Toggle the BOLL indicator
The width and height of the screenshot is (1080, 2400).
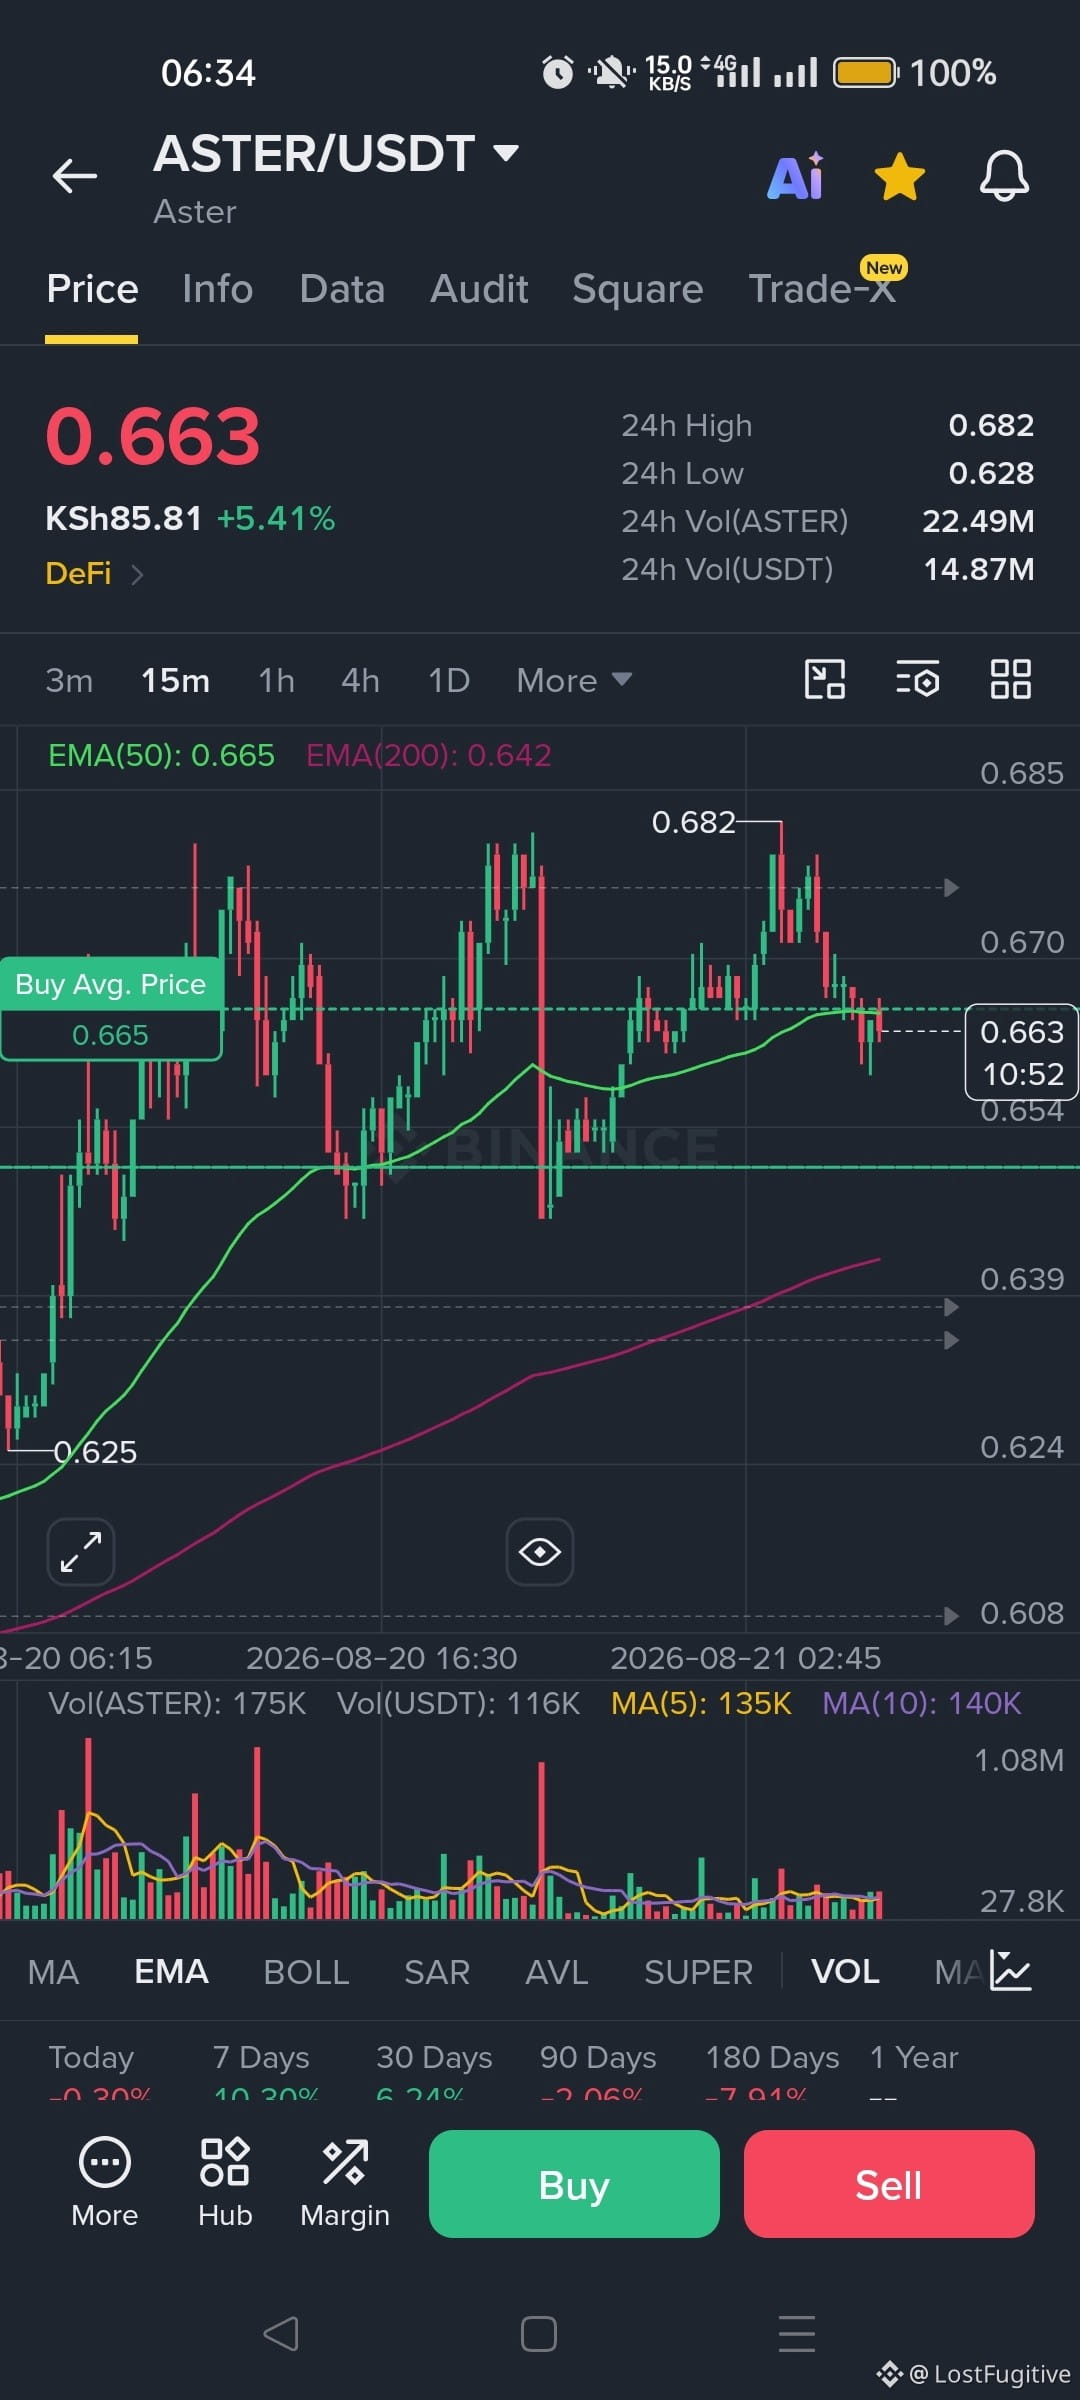click(x=306, y=1972)
